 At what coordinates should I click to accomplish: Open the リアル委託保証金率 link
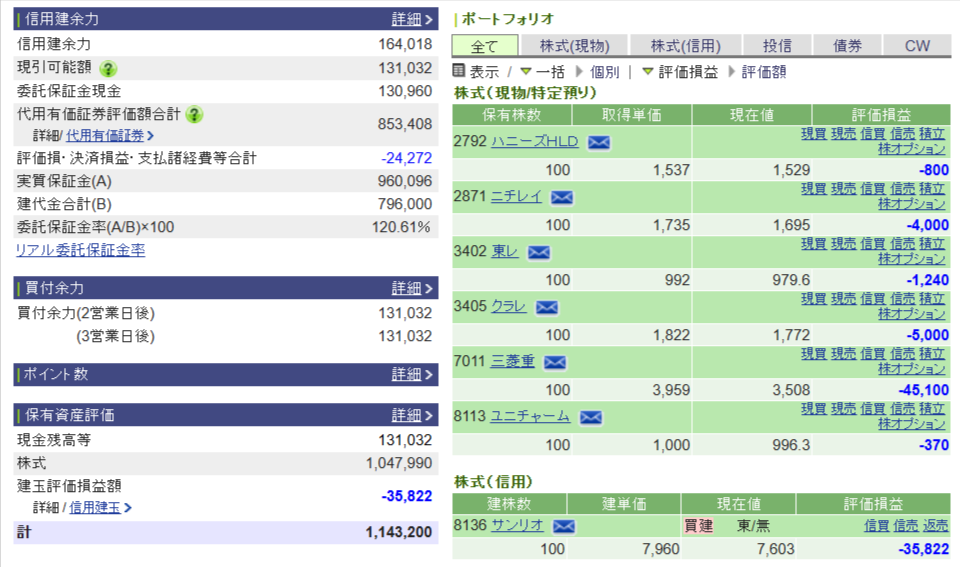[80, 250]
